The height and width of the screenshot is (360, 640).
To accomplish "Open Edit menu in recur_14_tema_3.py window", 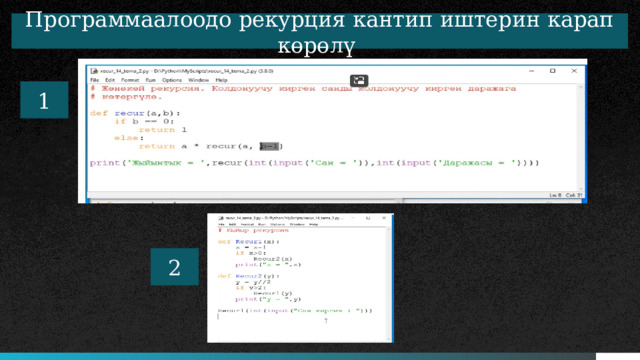I will tap(232, 224).
